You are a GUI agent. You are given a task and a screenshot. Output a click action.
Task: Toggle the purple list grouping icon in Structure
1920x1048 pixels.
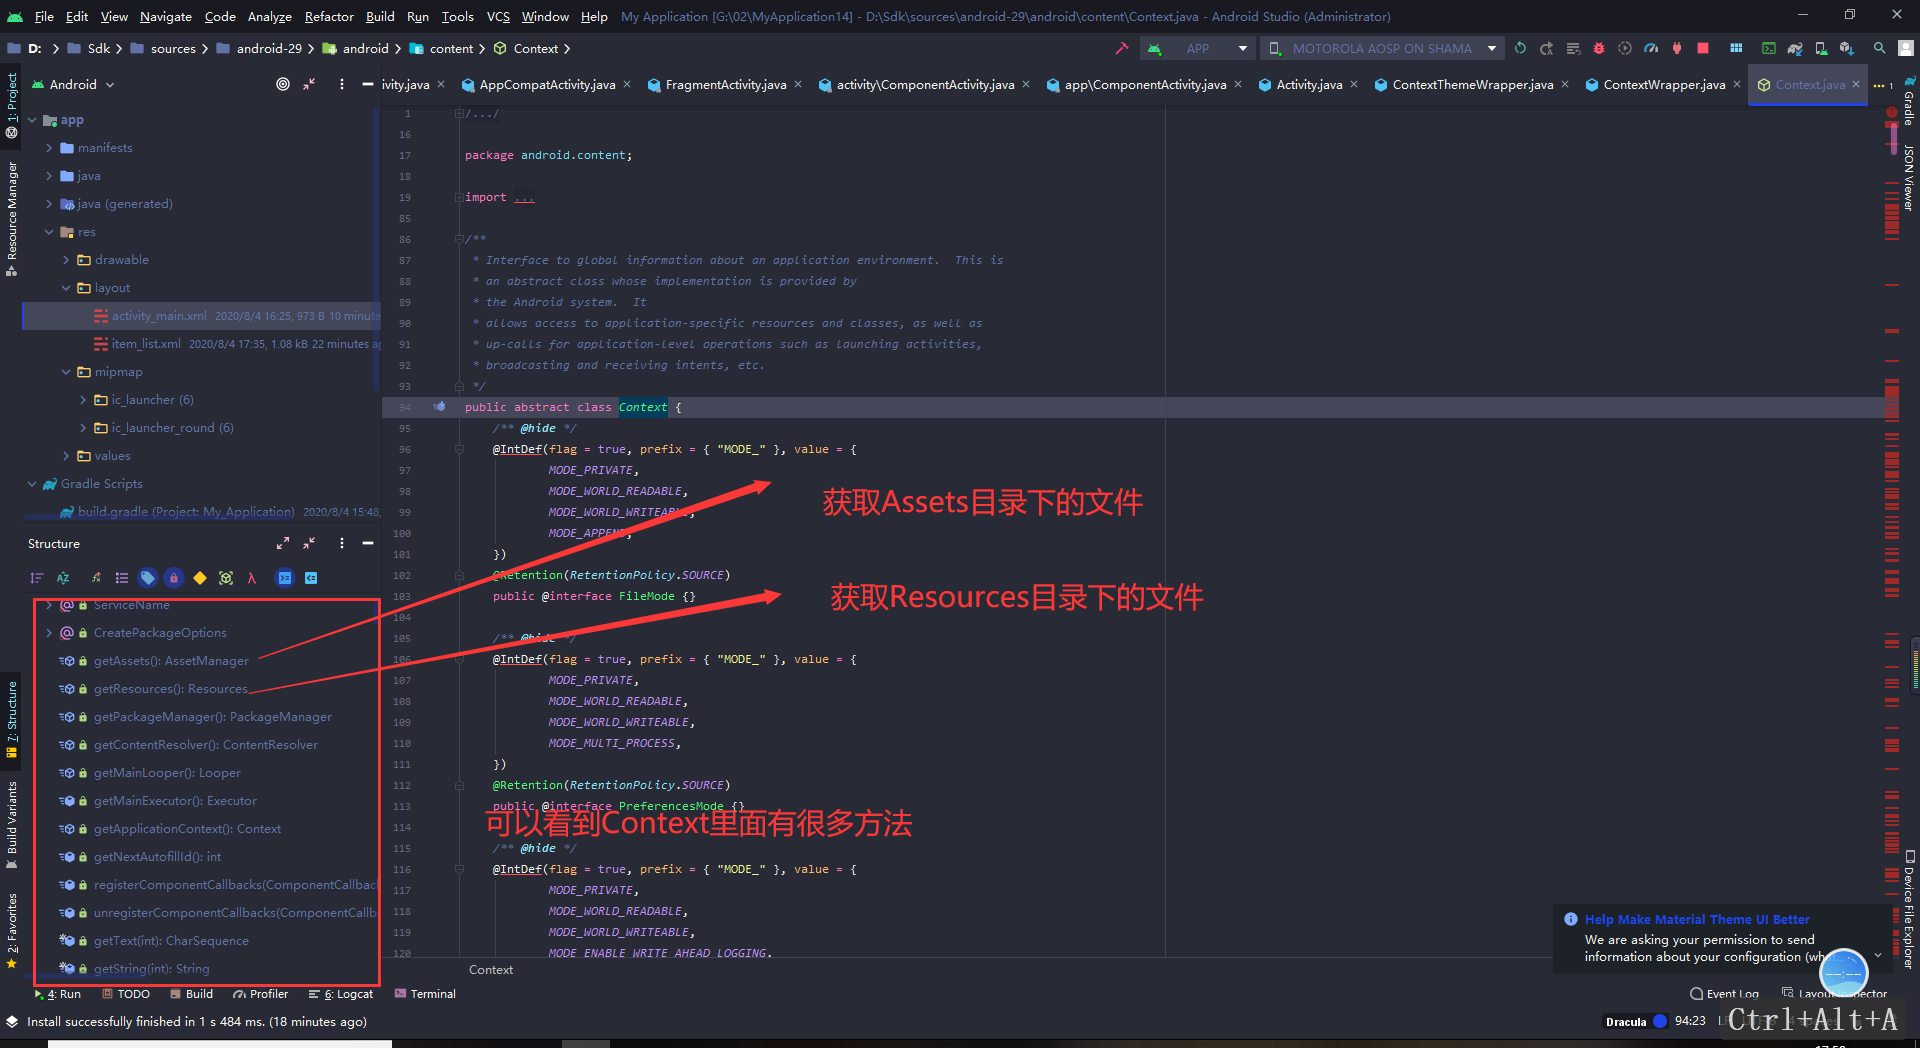click(x=122, y=578)
